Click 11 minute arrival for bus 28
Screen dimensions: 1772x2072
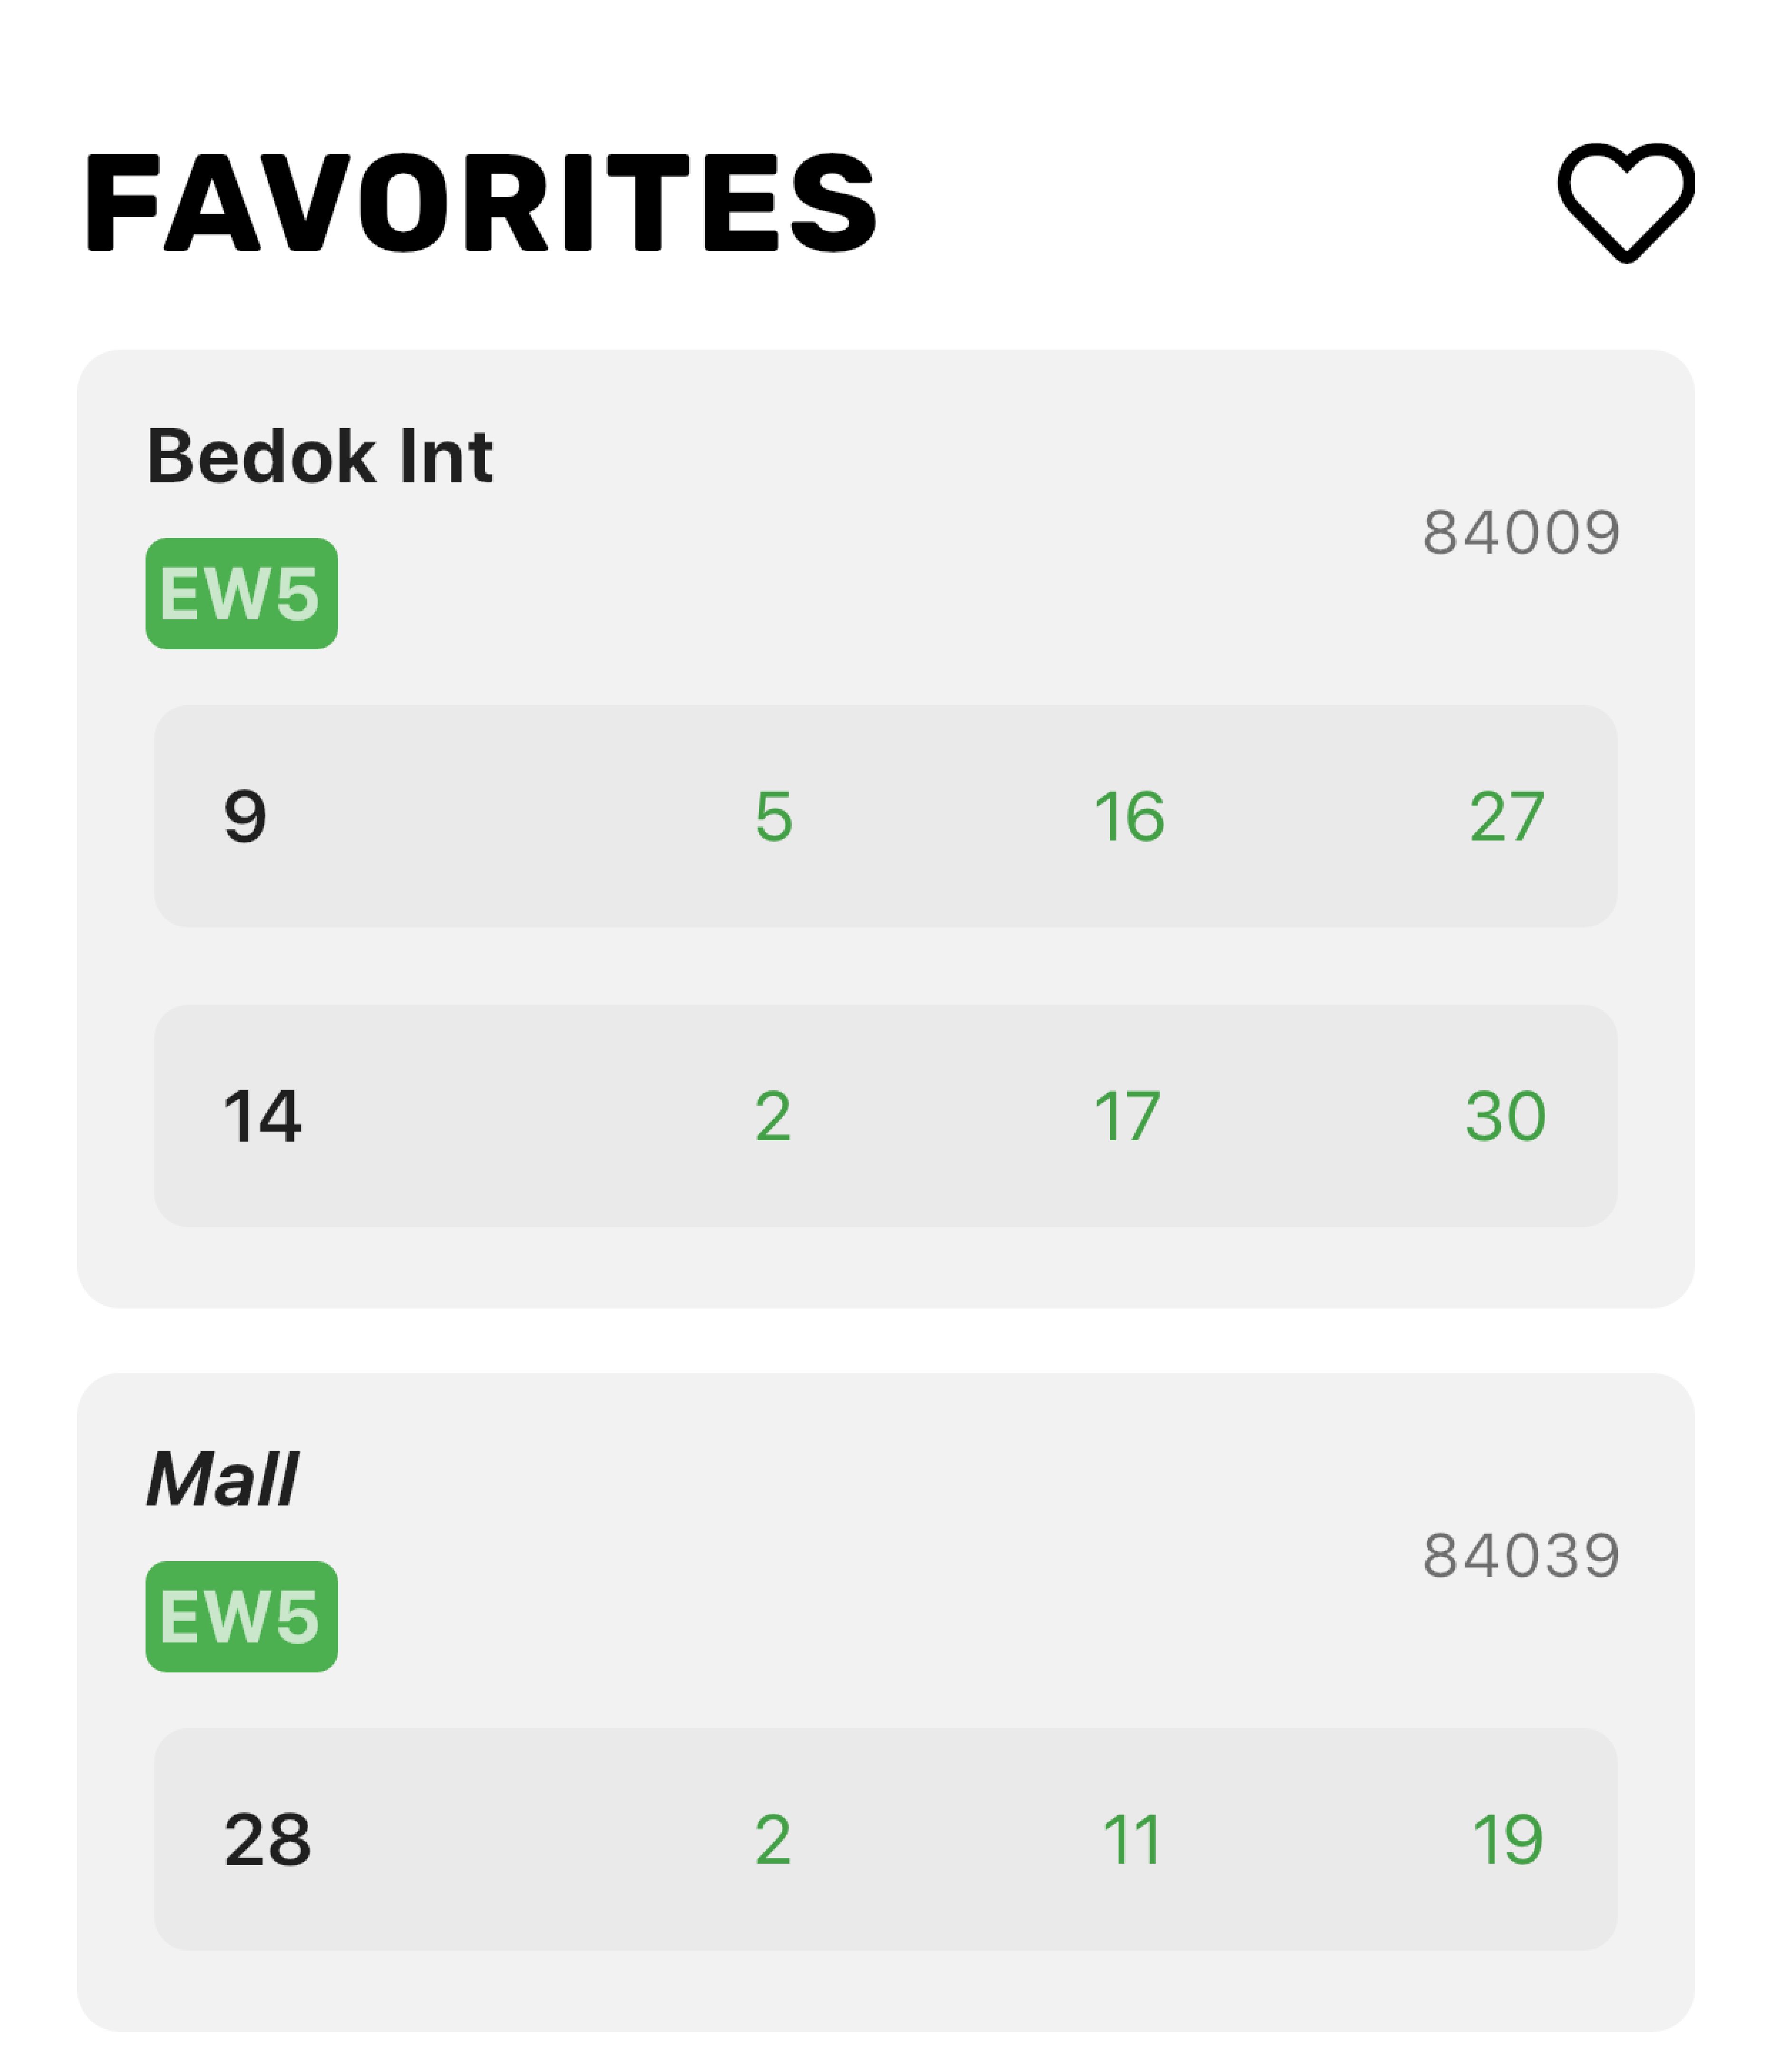point(1131,1839)
